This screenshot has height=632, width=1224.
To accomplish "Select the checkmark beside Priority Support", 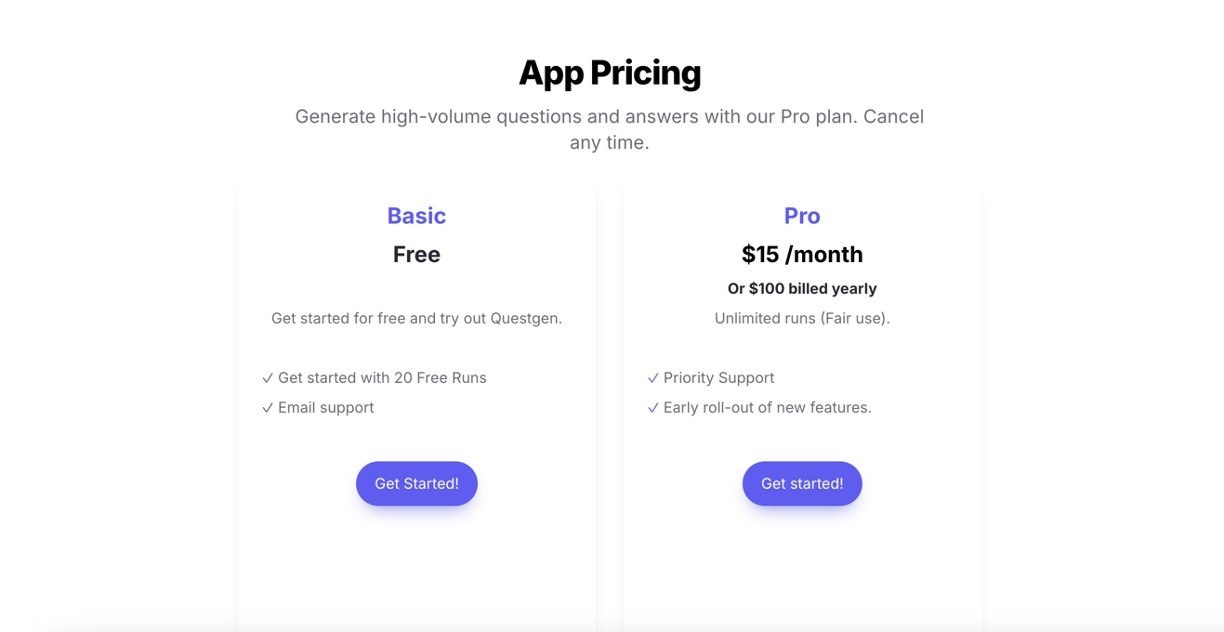I will [x=653, y=379].
